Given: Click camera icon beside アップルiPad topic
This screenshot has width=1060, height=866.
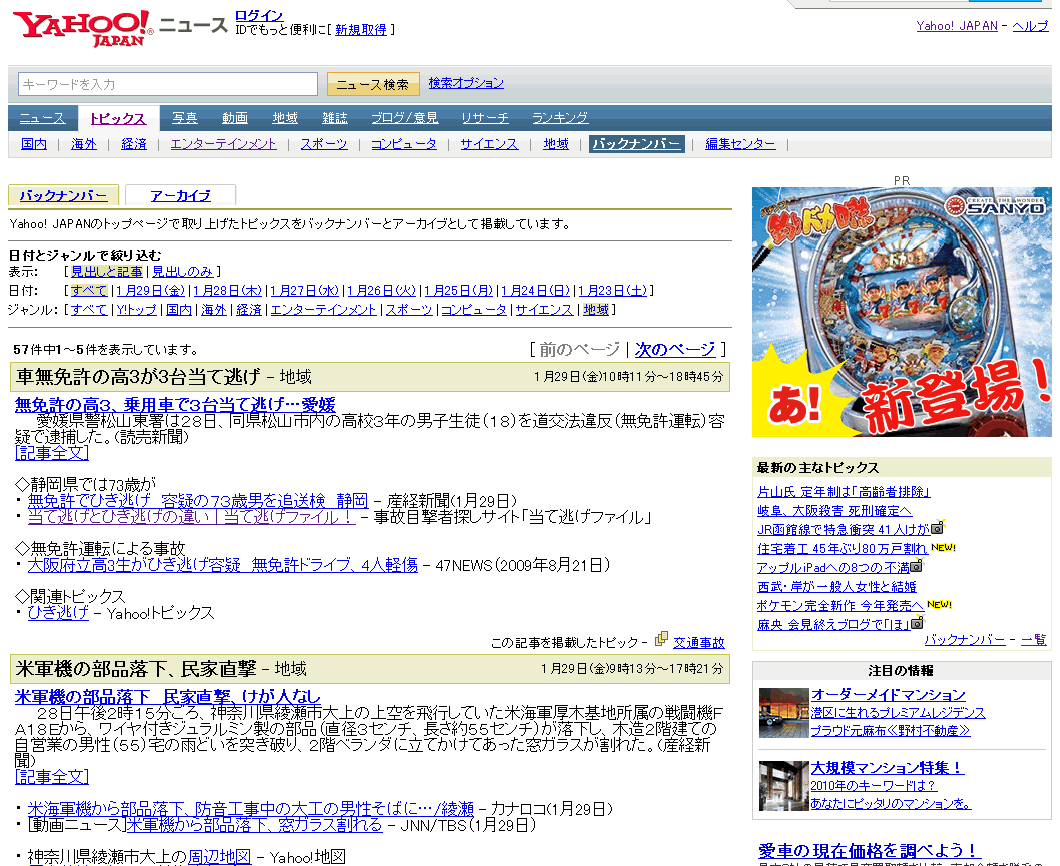Looking at the screenshot, I should tap(917, 565).
